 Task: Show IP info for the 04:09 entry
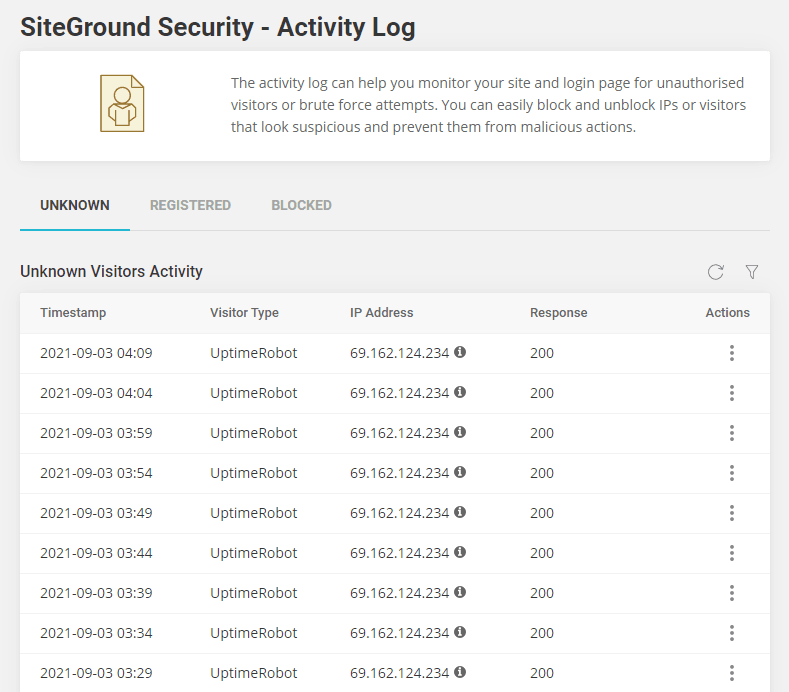(x=460, y=352)
